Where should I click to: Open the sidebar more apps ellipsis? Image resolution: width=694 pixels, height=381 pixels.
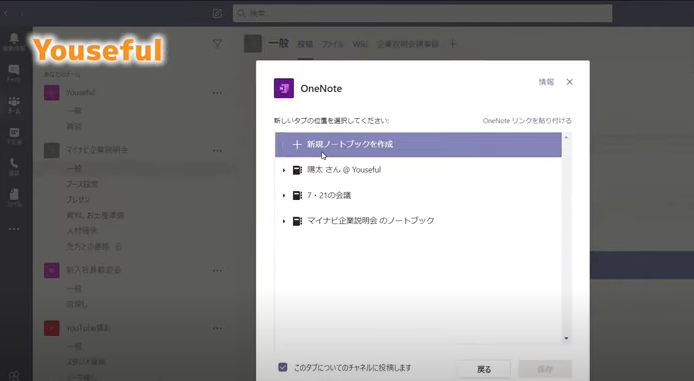[14, 229]
